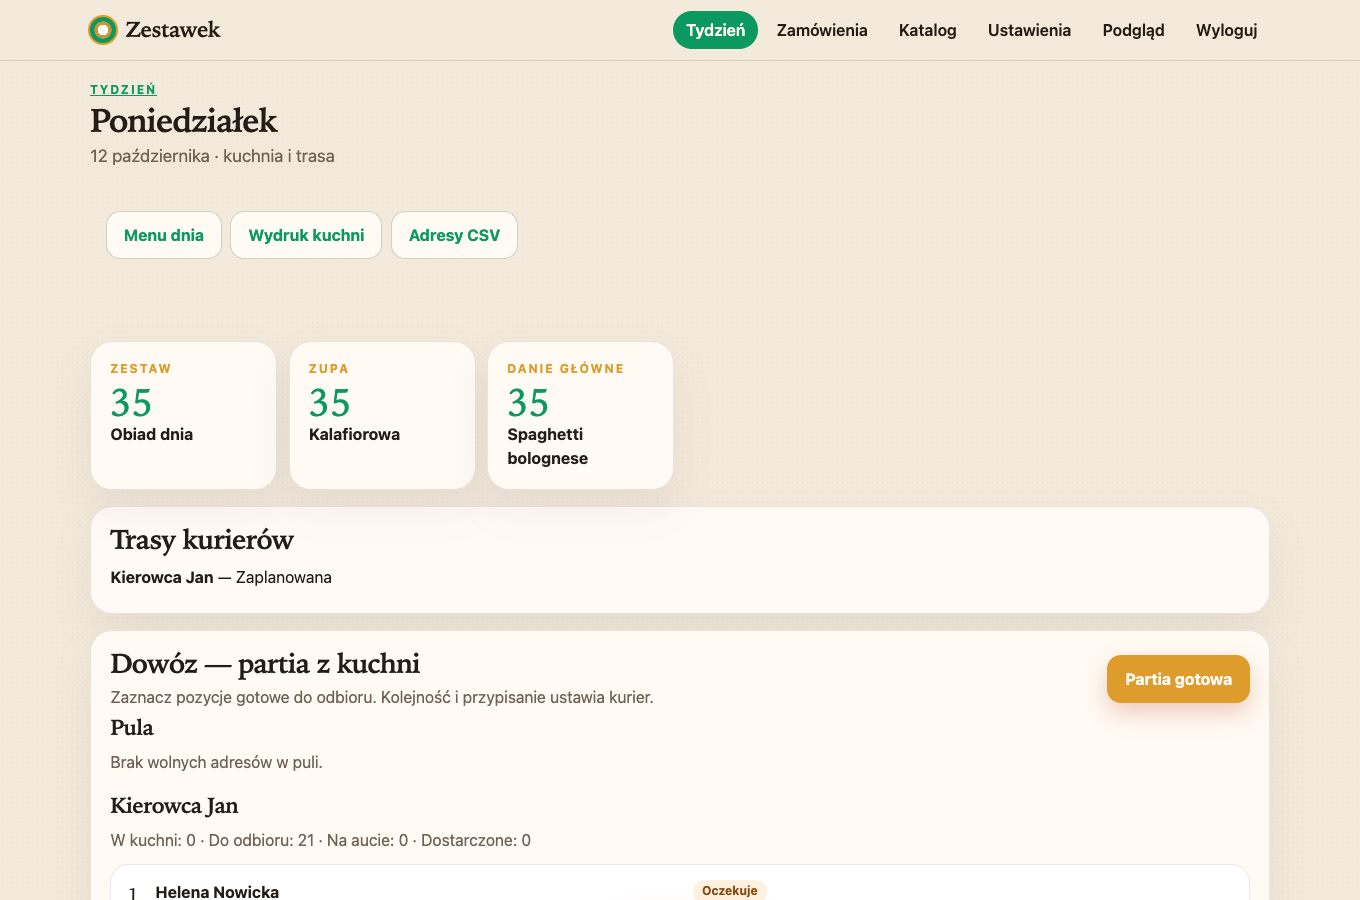Go to Zamówienia in the navigation
This screenshot has height=900, width=1360.
click(822, 30)
